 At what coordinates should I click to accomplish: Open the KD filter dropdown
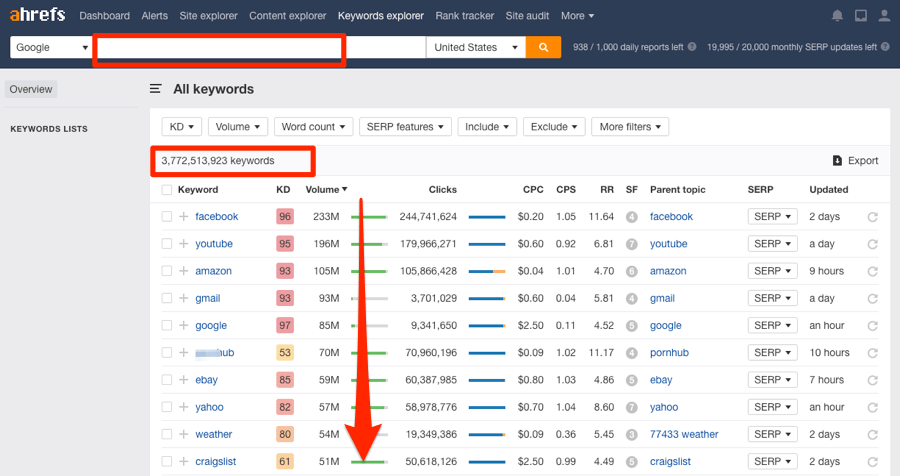(x=181, y=126)
